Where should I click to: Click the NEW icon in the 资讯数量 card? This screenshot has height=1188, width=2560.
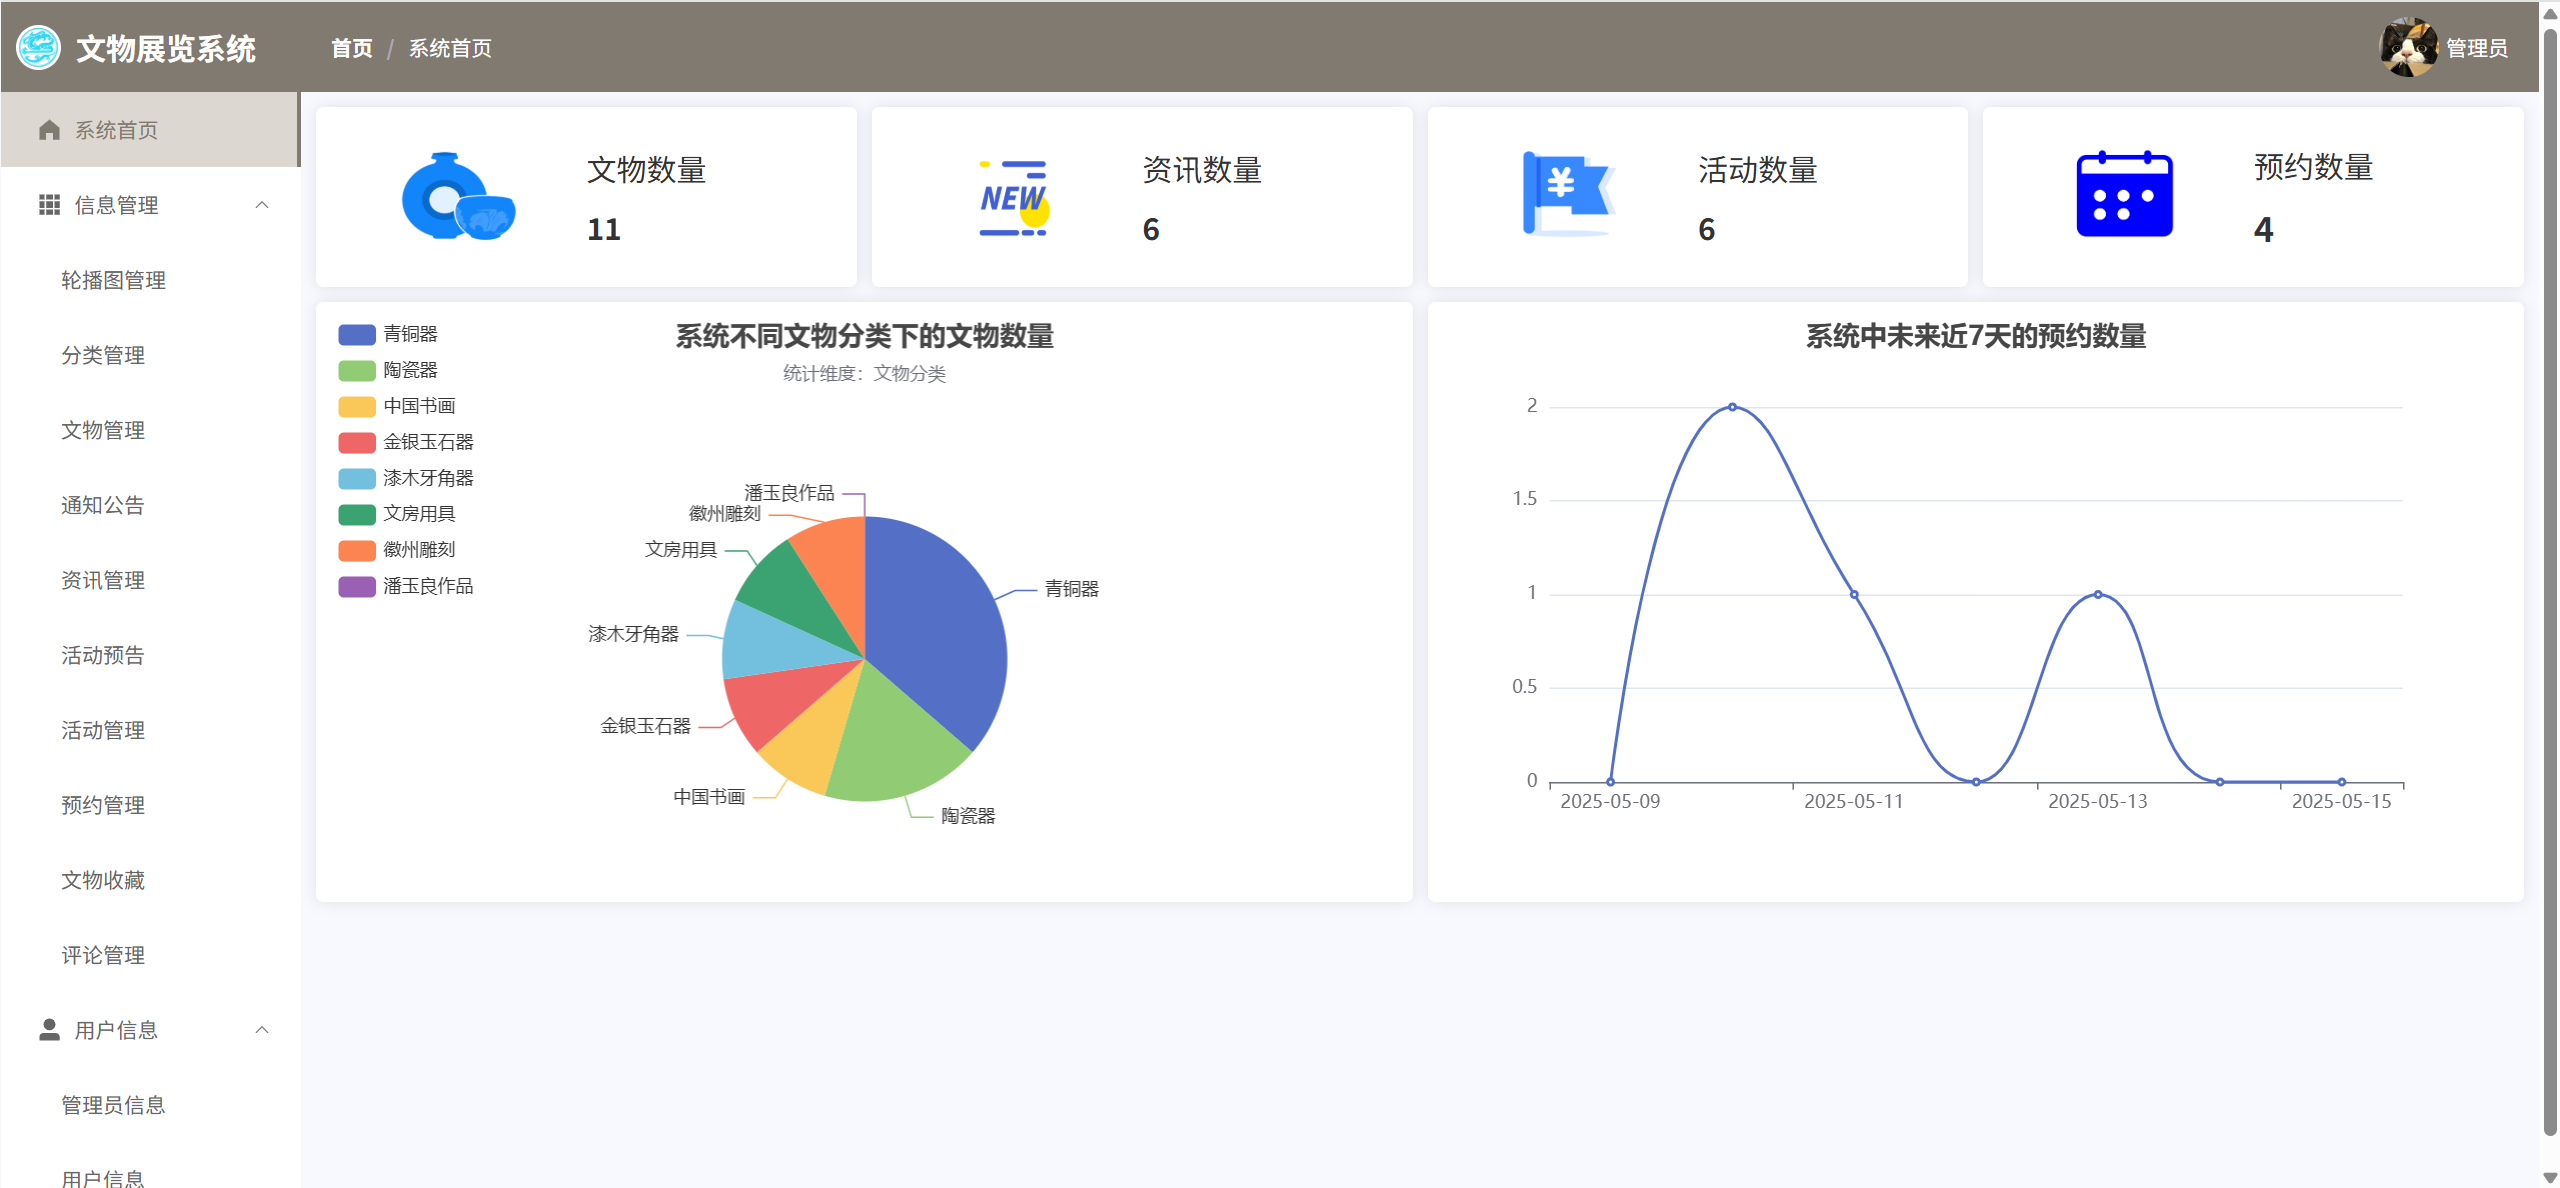click(1013, 197)
